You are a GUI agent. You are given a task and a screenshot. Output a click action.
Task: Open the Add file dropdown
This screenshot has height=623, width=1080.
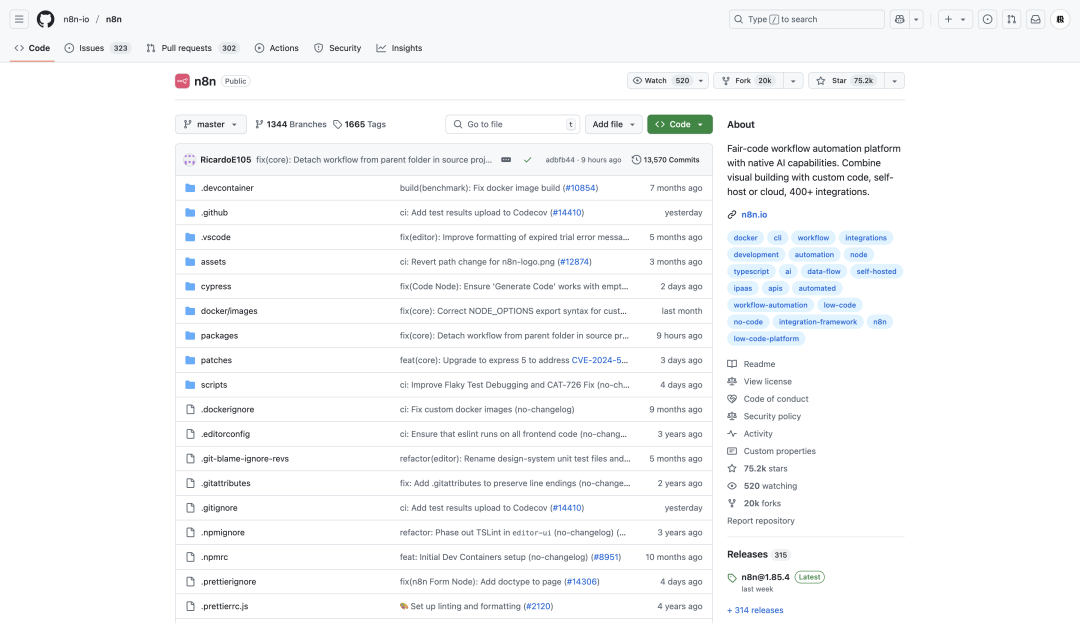pyautogui.click(x=613, y=125)
